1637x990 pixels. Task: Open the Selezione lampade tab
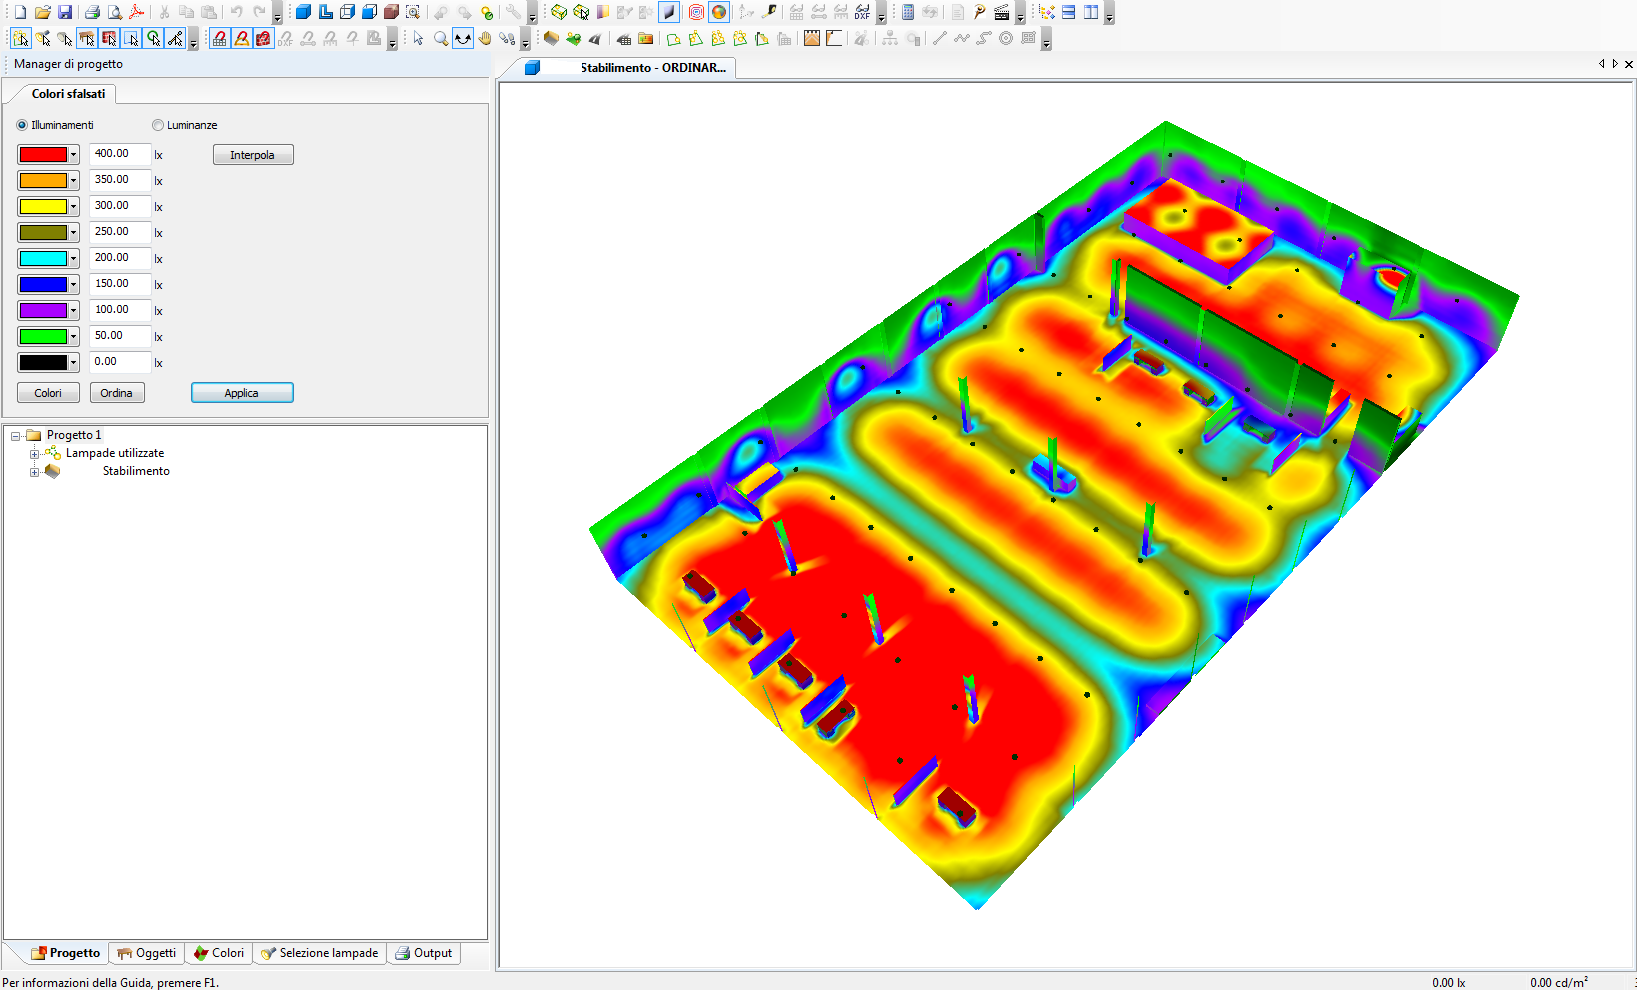(x=320, y=953)
